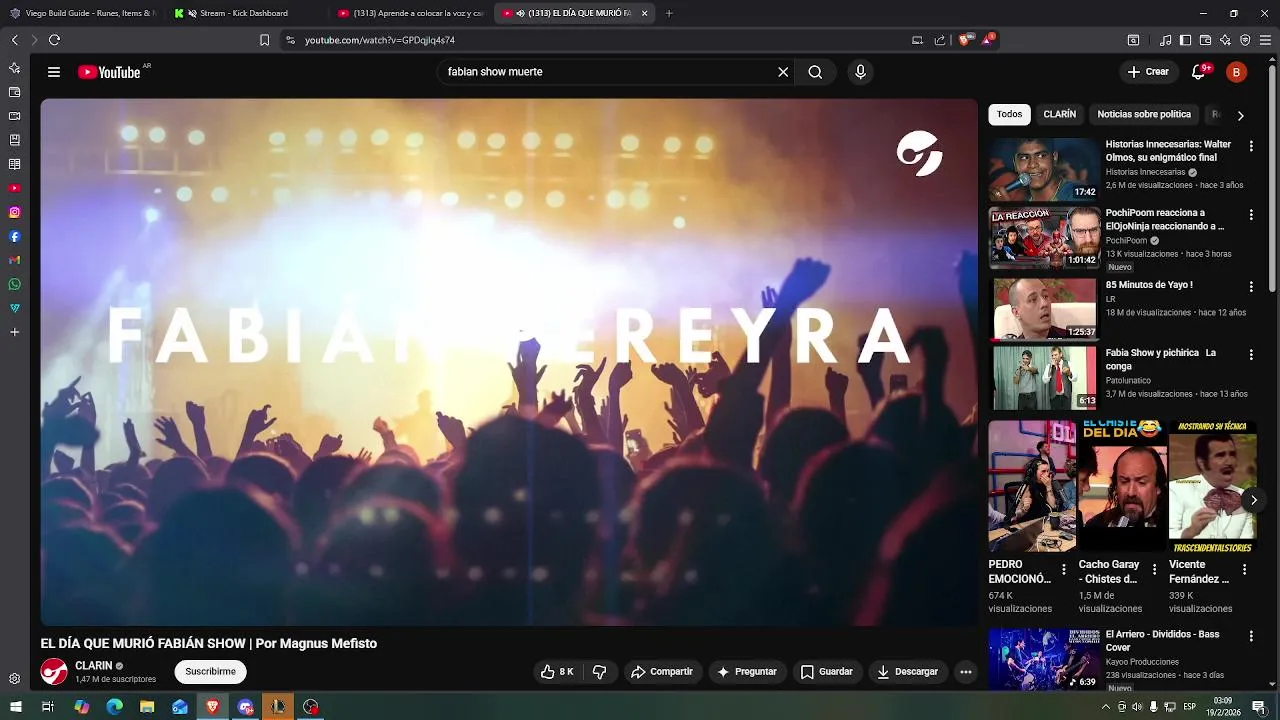Select Noticias sobre política chip

(1144, 114)
